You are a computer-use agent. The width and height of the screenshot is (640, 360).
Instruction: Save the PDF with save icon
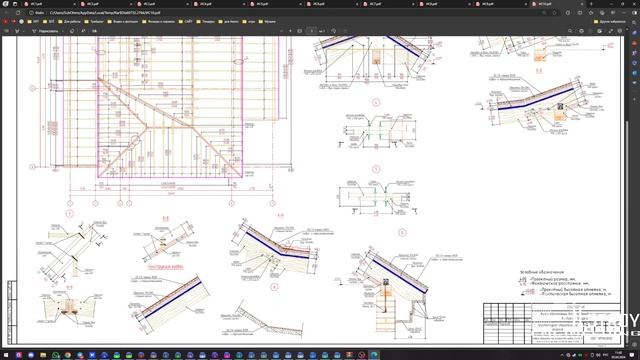point(590,31)
